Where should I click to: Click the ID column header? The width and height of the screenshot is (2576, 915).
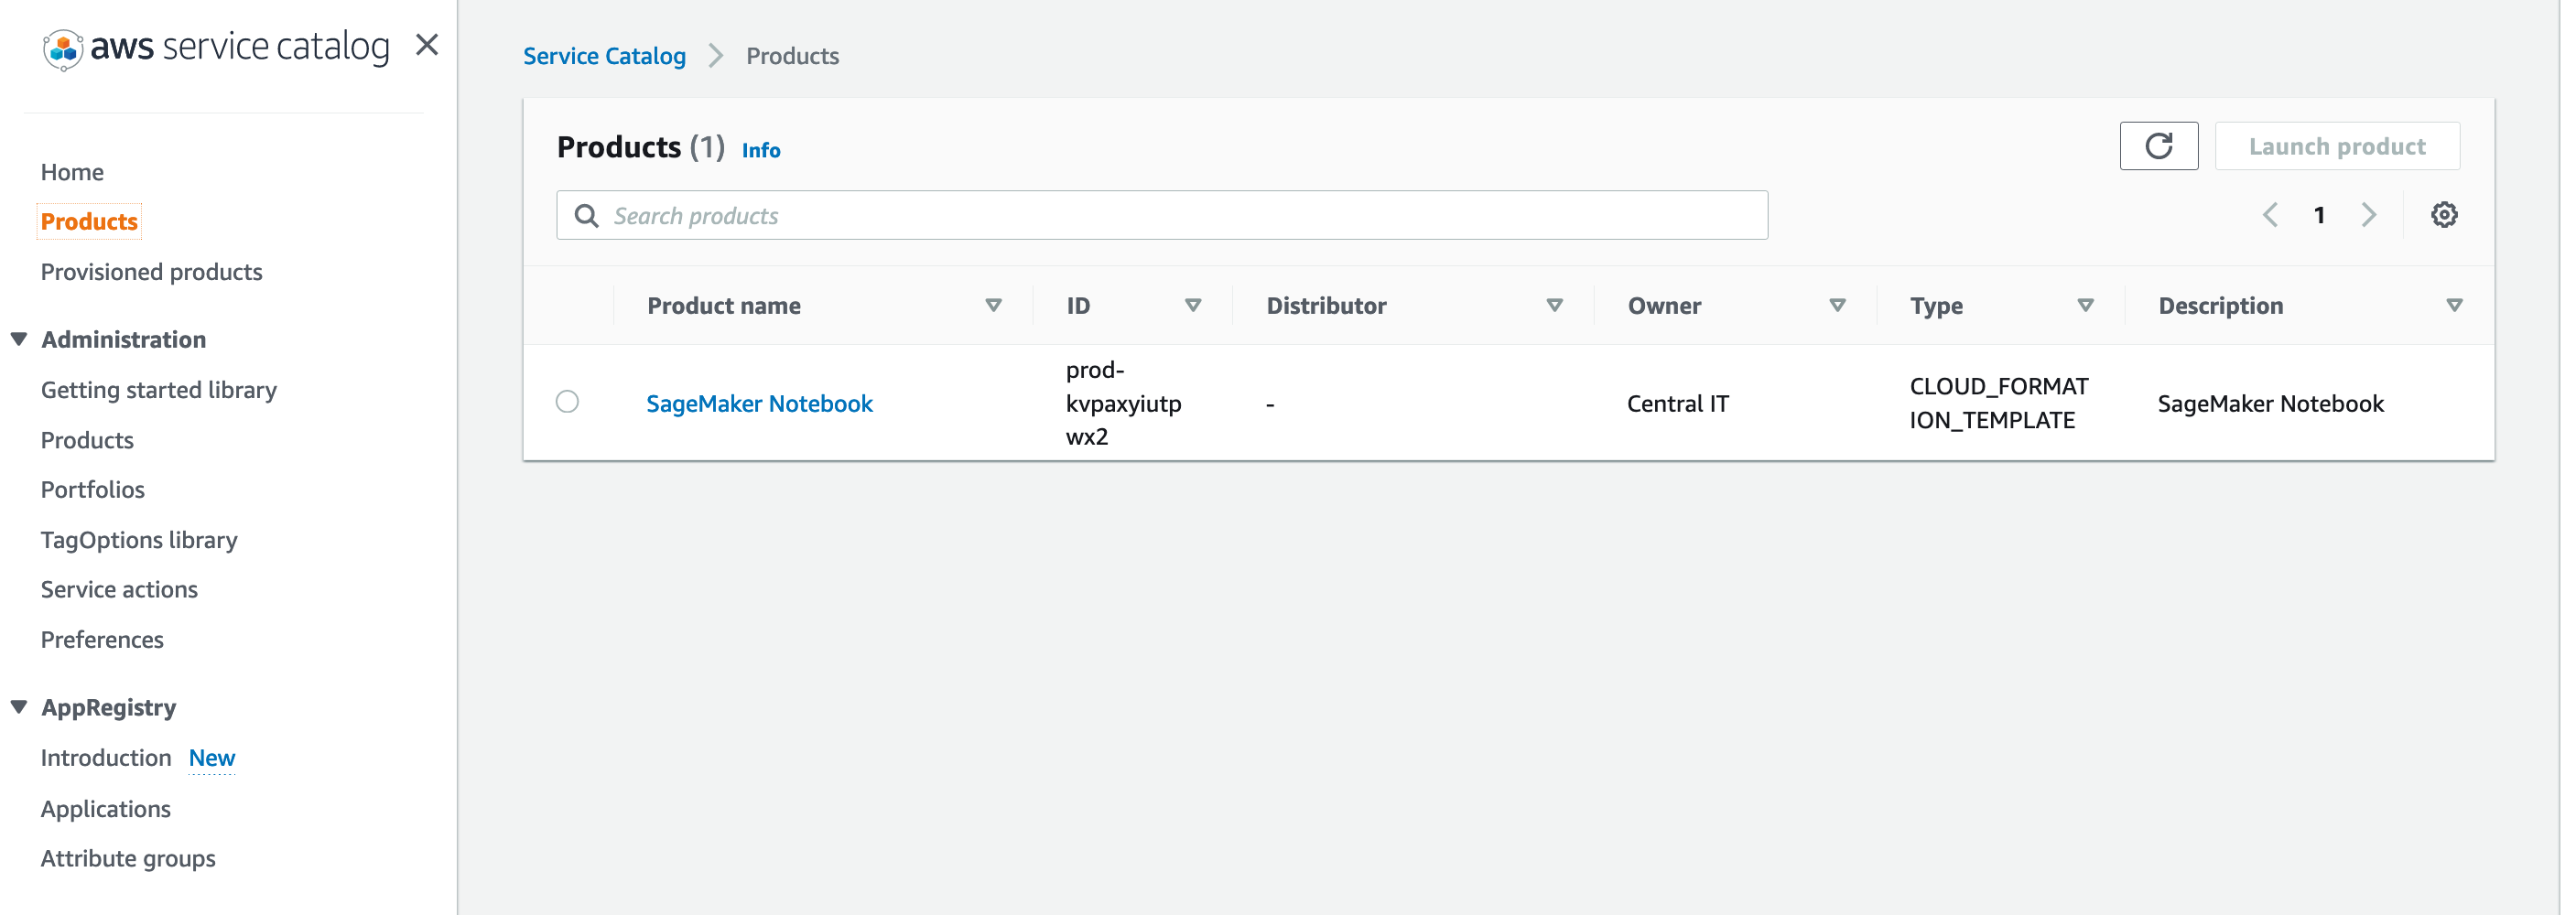1078,306
